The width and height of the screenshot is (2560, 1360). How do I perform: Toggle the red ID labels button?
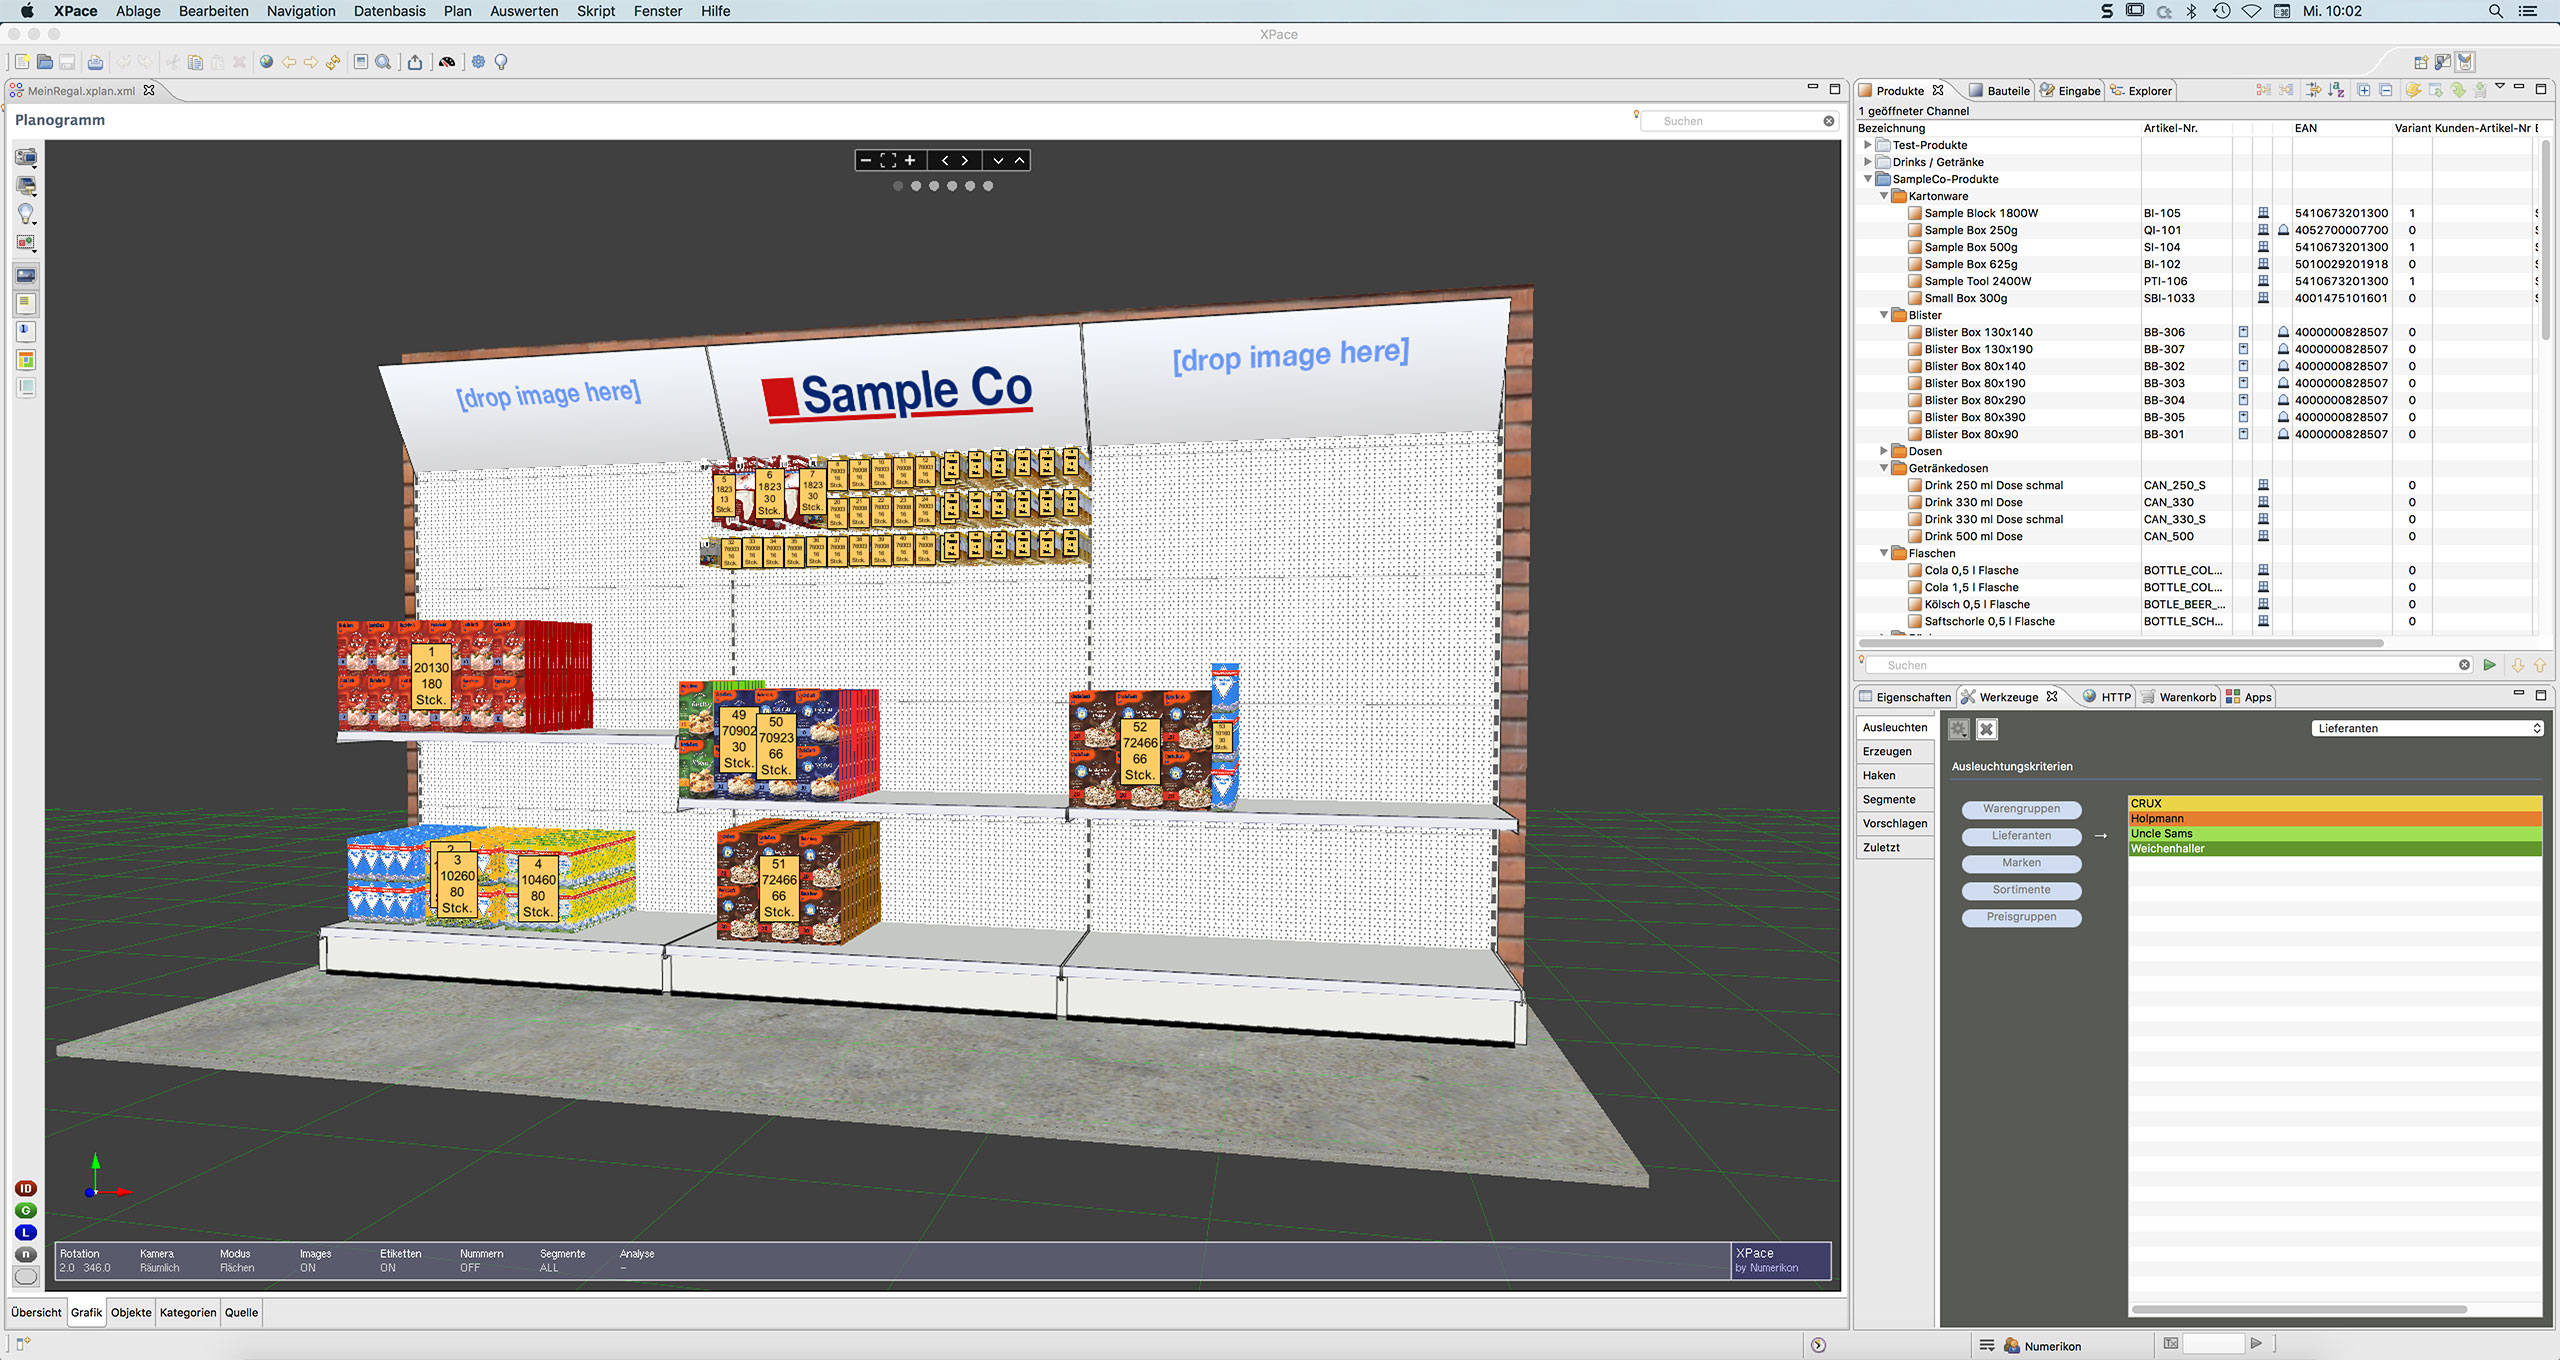tap(26, 1188)
